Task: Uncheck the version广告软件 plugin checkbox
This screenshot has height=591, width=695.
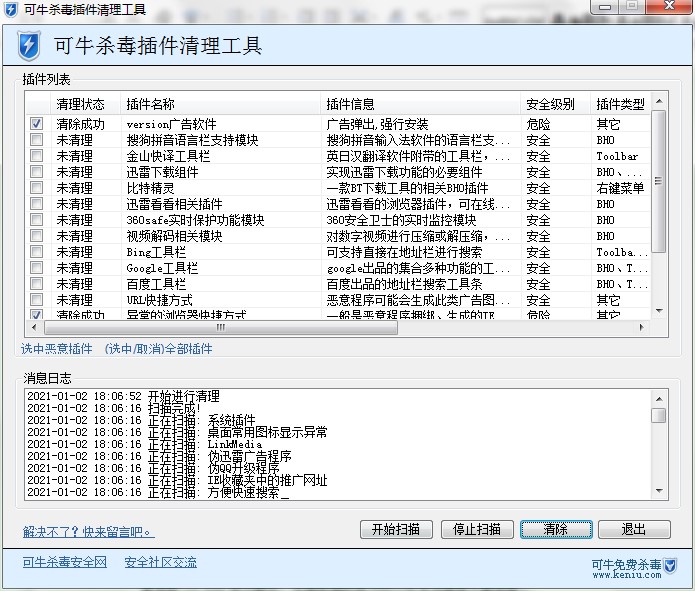Action: tap(37, 124)
